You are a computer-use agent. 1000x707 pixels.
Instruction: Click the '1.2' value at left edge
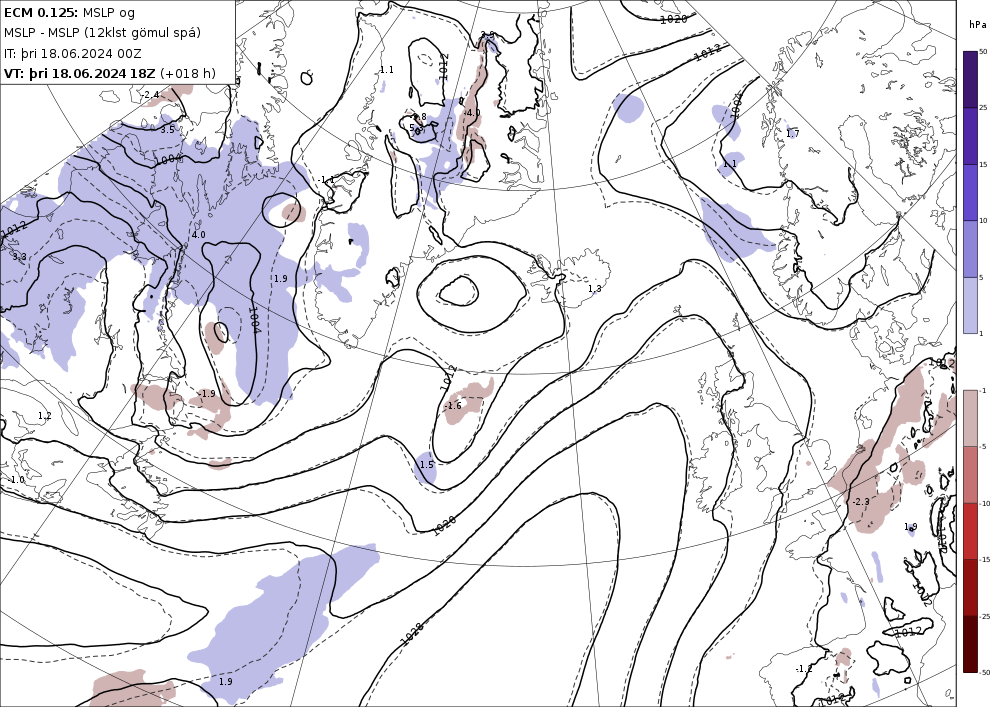pyautogui.click(x=45, y=416)
